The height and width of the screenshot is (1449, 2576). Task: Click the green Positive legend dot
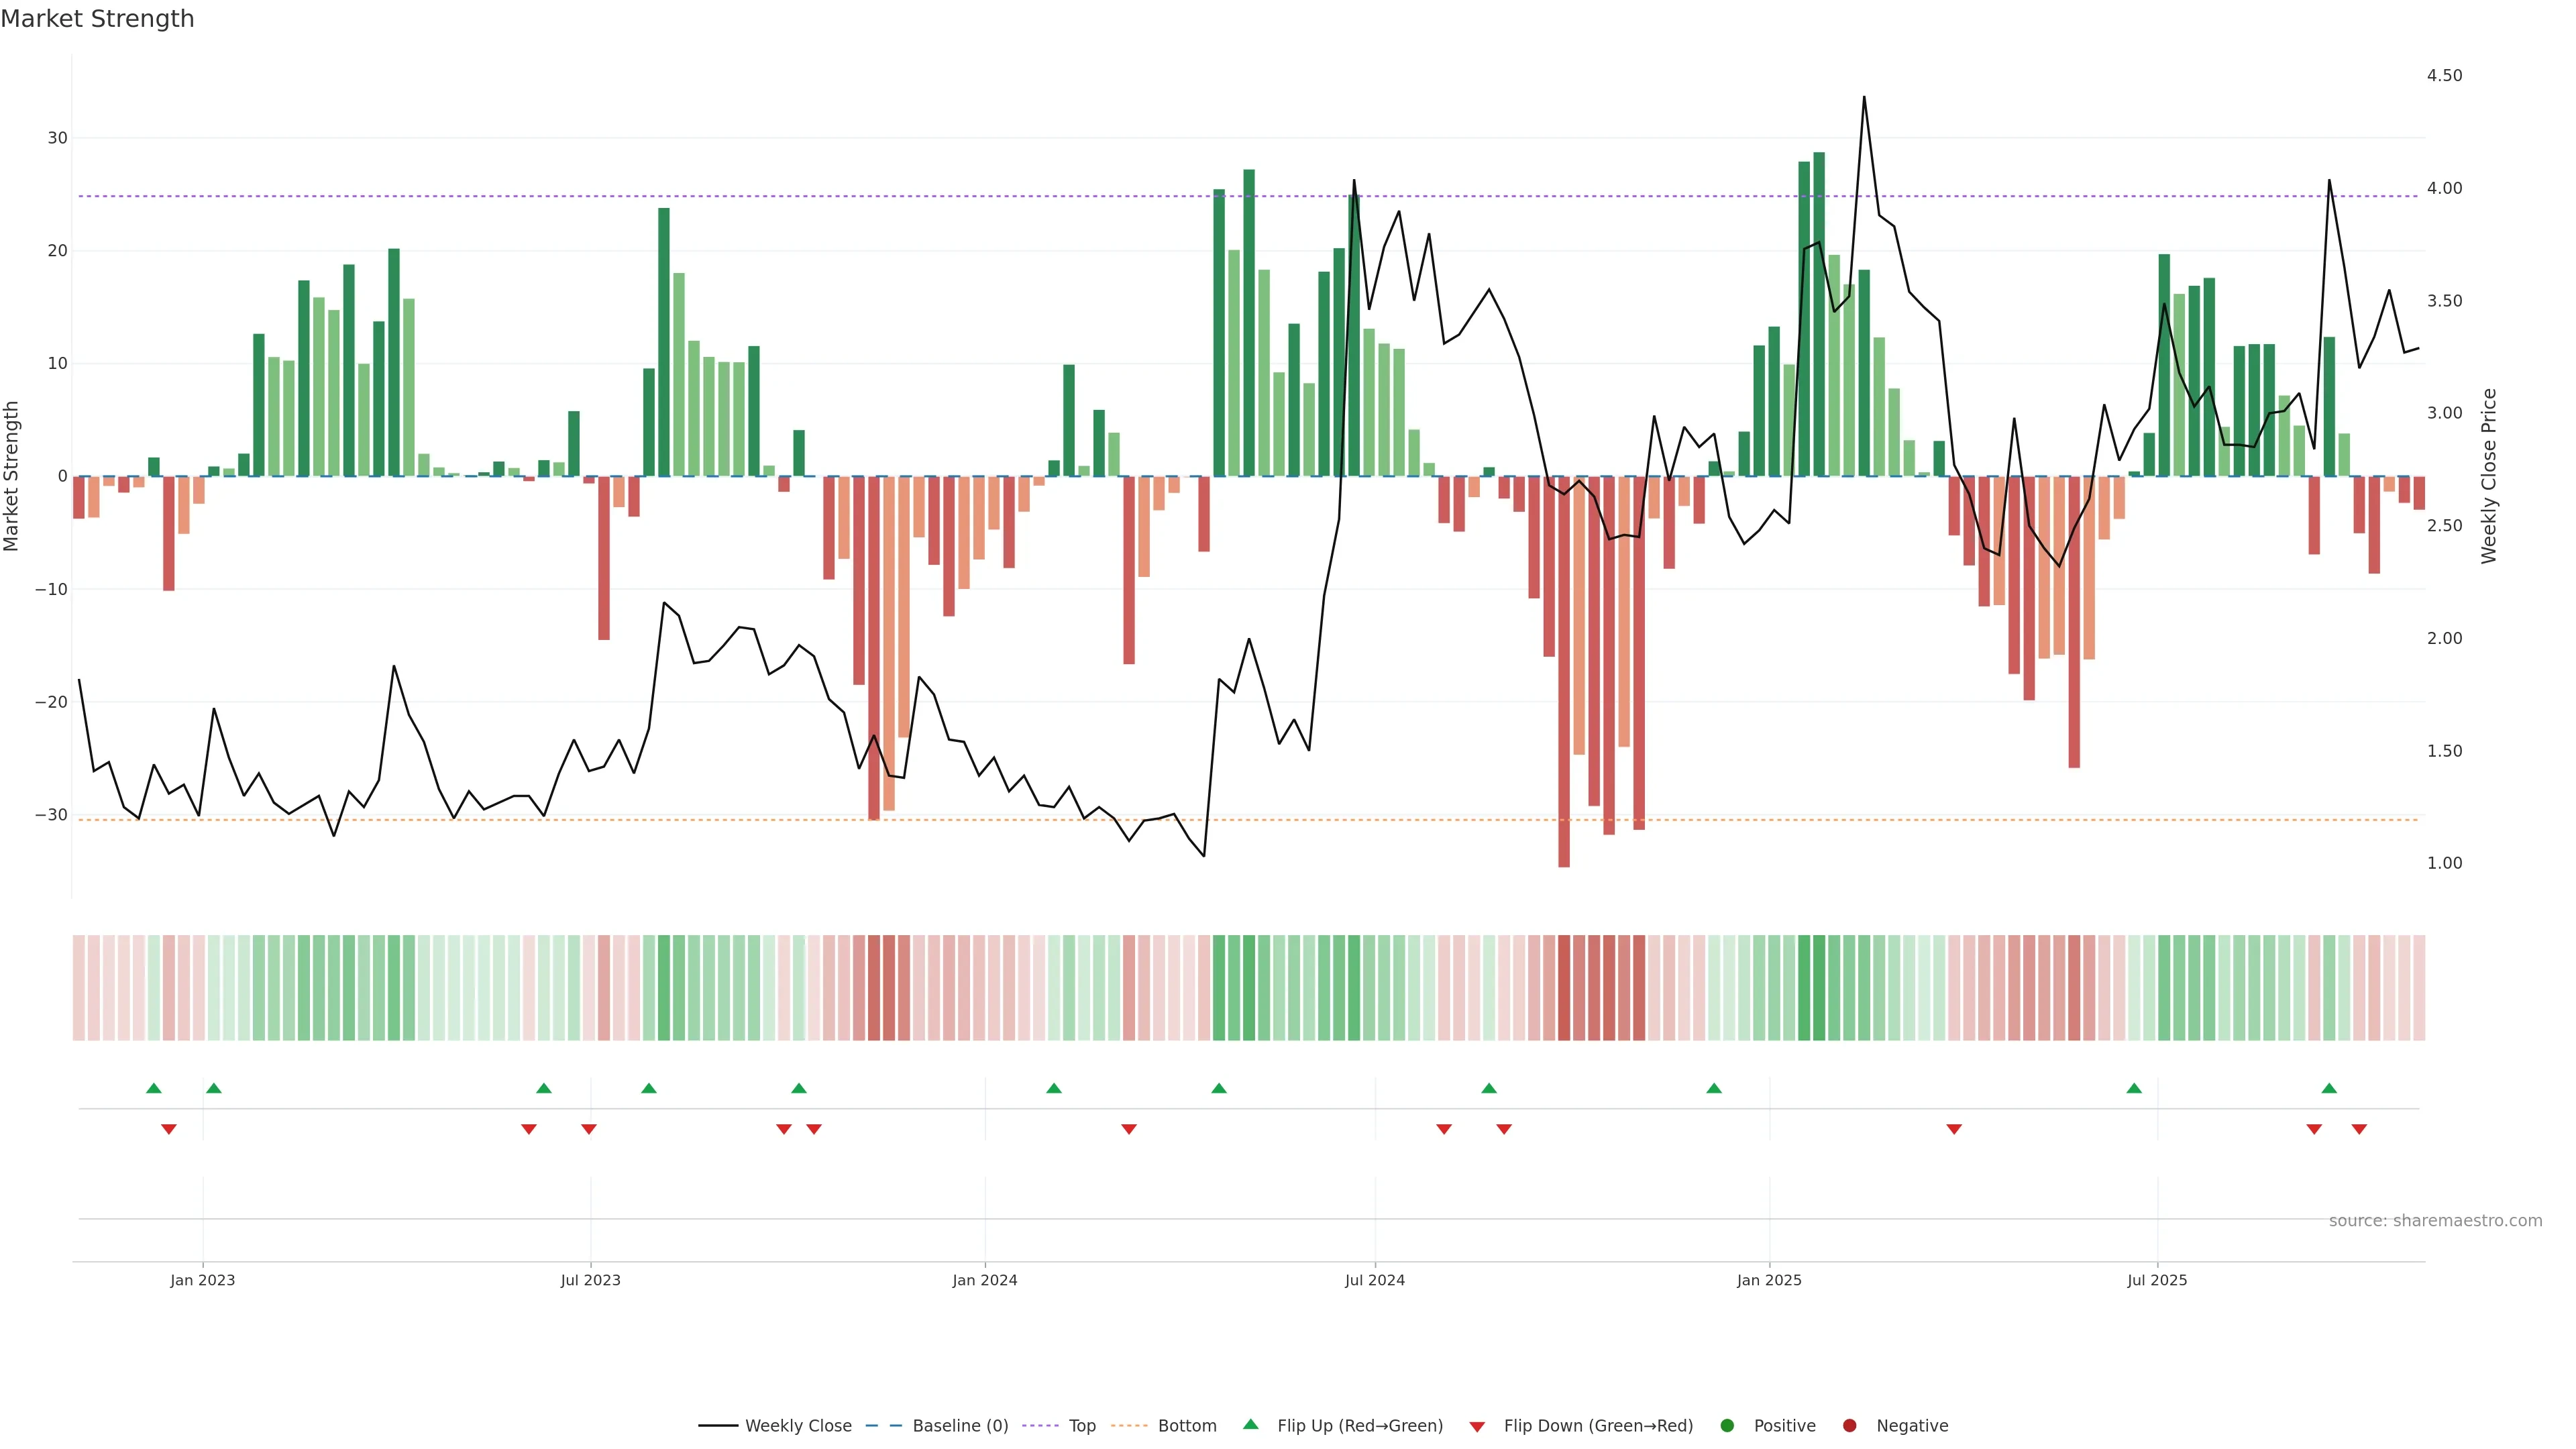[x=1727, y=1425]
